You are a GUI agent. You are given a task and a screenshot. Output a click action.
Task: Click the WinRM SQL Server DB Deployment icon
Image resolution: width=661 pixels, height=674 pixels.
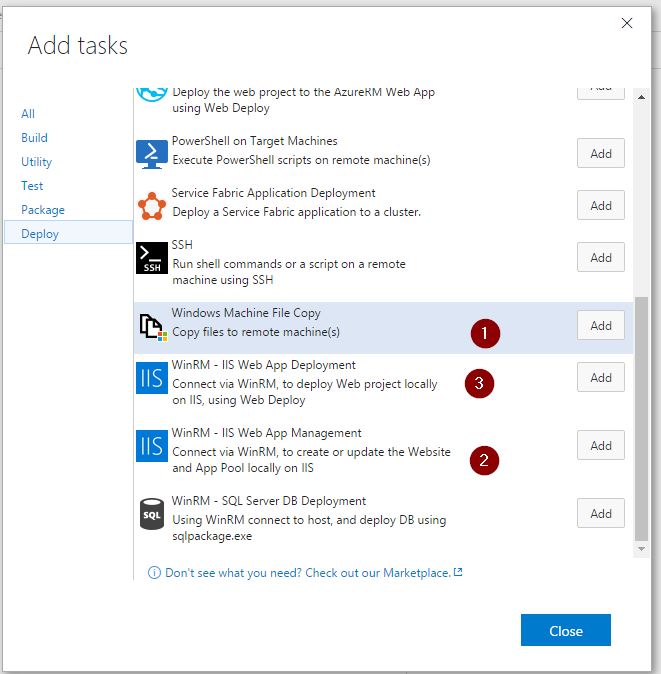151,514
